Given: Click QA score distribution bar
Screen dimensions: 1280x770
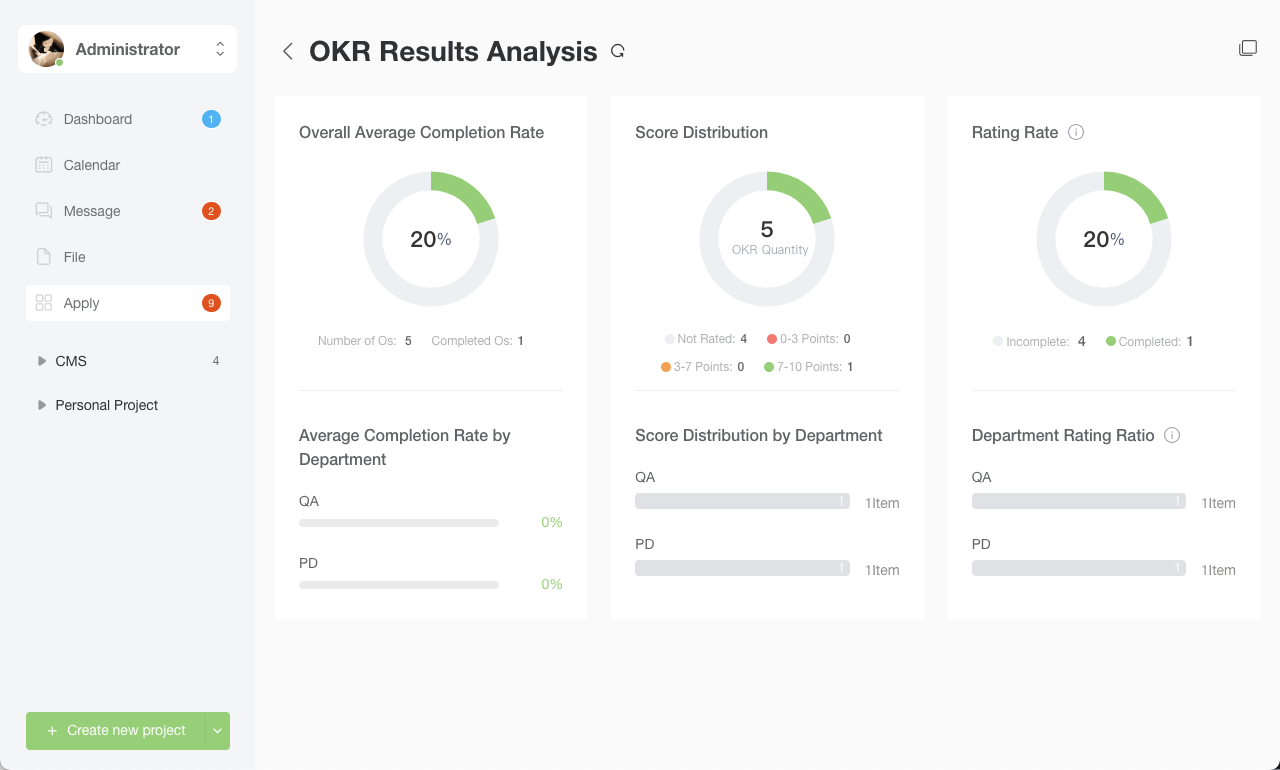Looking at the screenshot, I should 743,501.
